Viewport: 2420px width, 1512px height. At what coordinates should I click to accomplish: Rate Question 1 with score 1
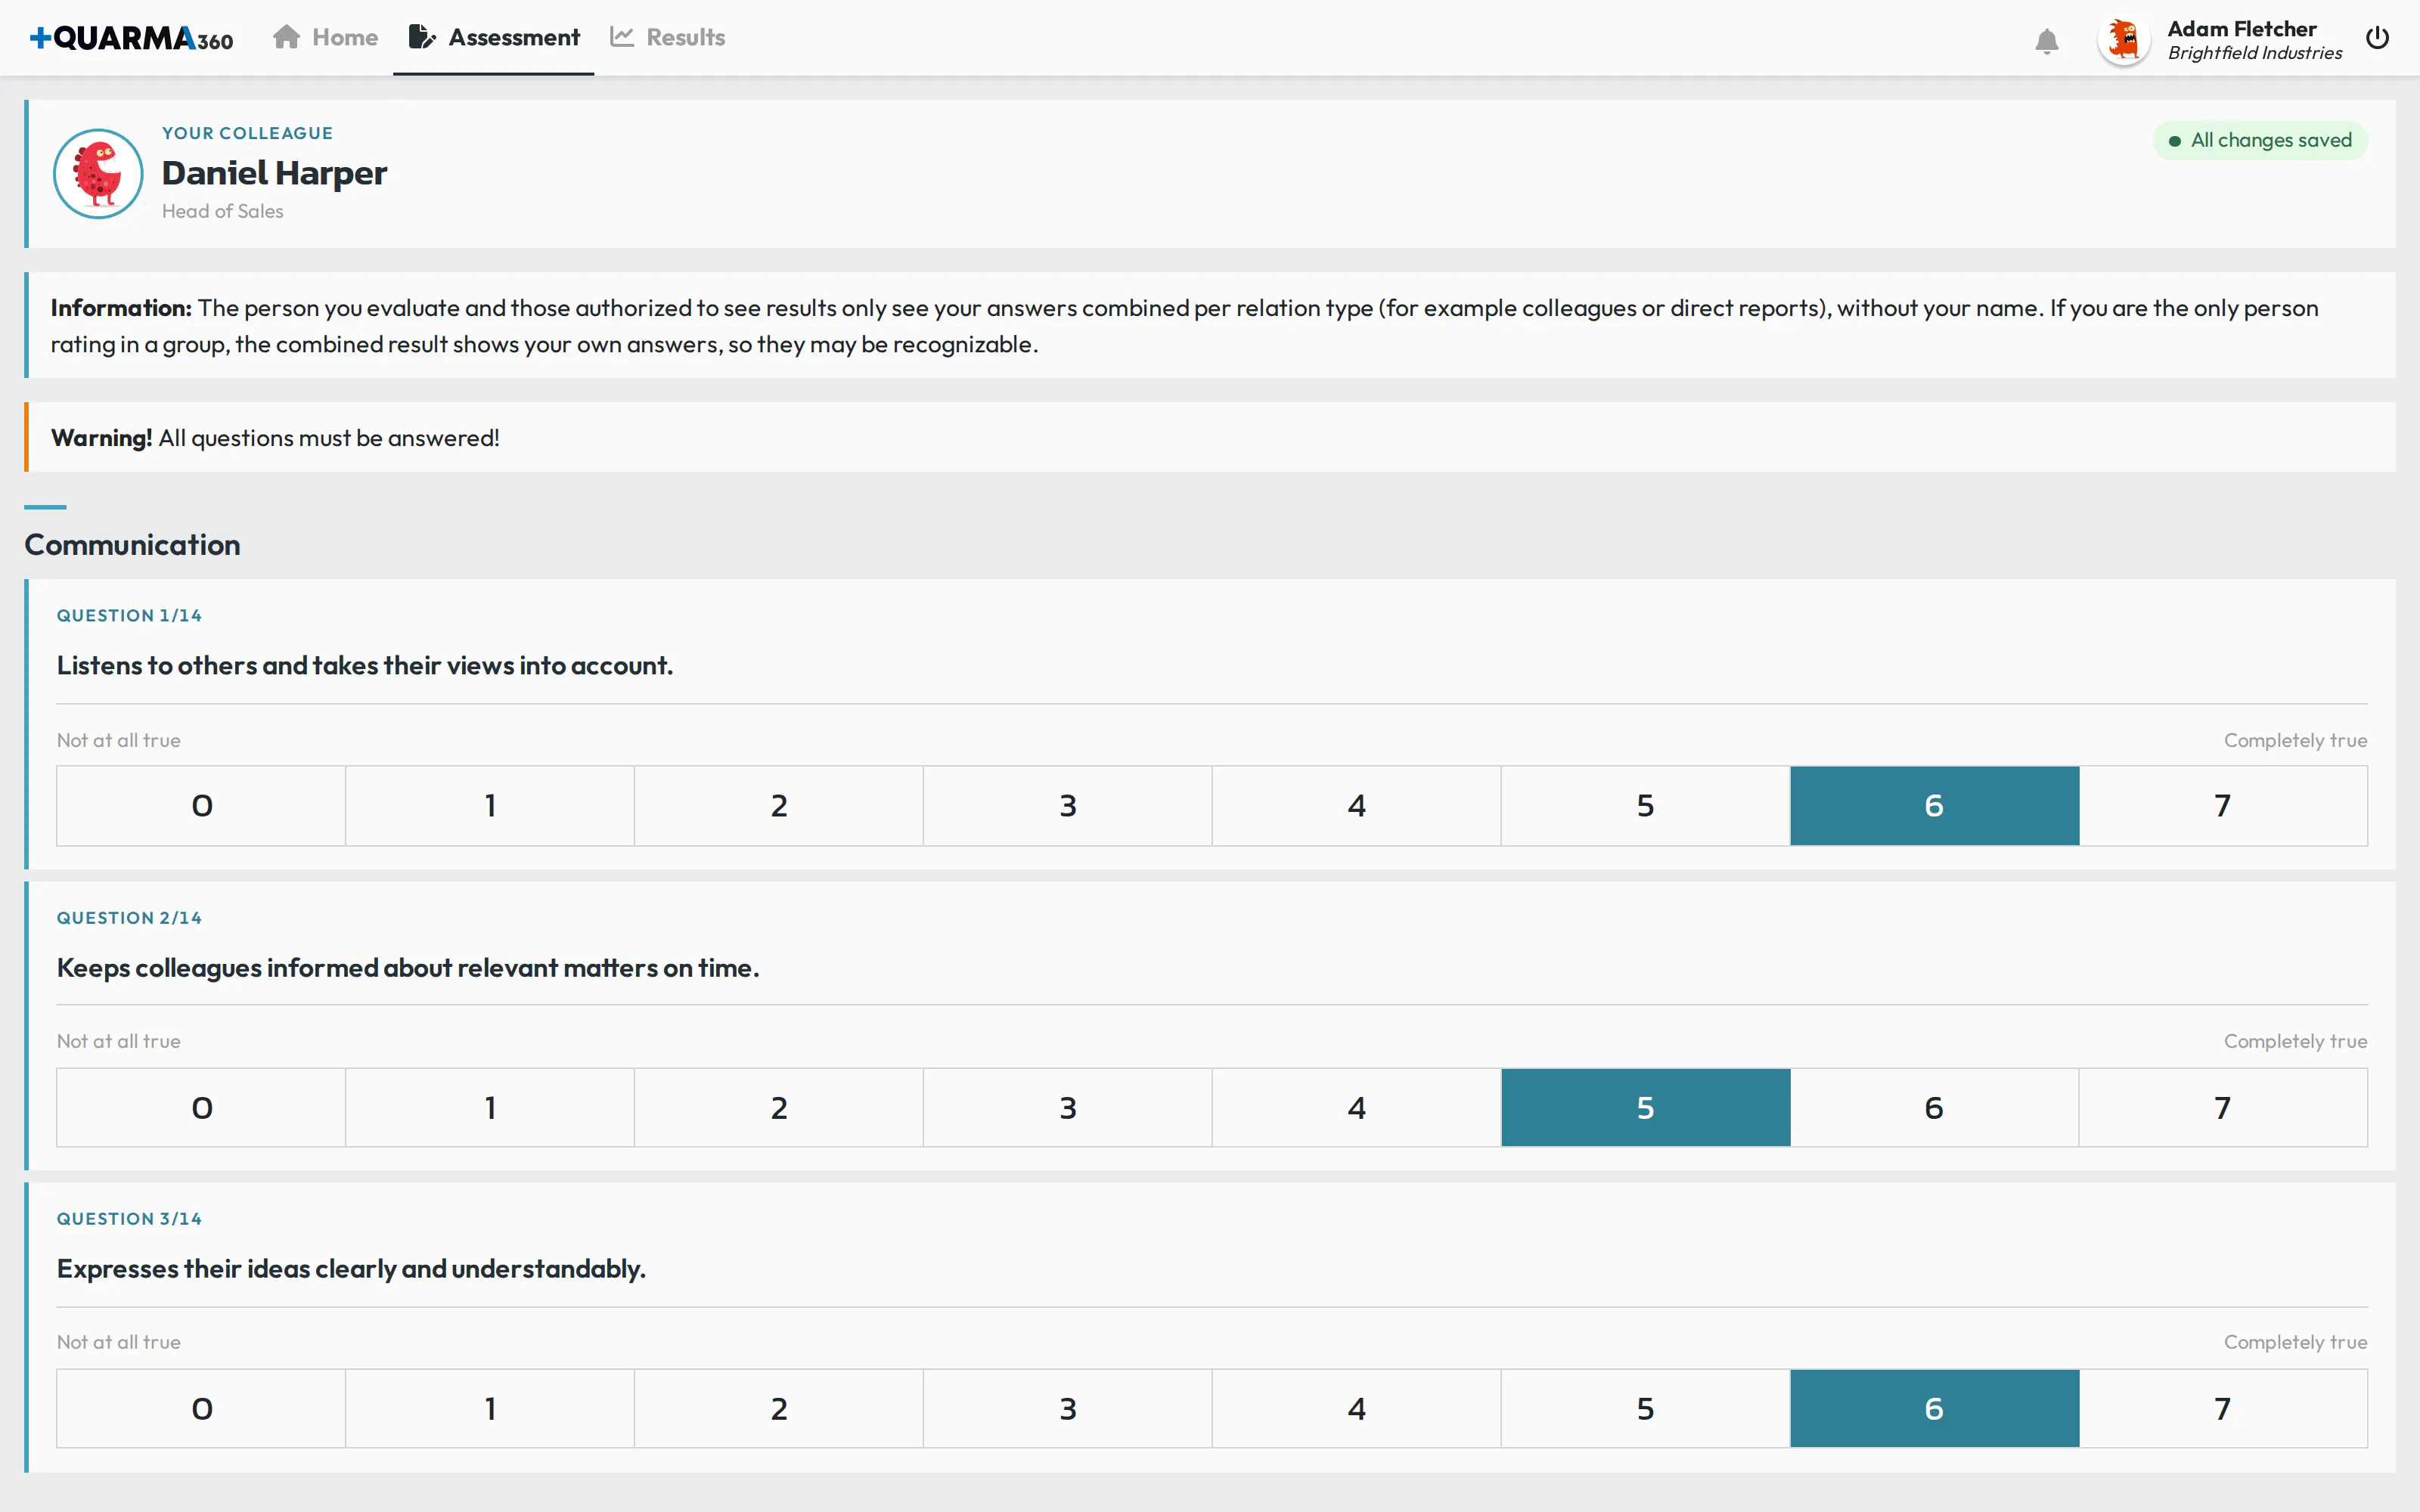[x=490, y=806]
